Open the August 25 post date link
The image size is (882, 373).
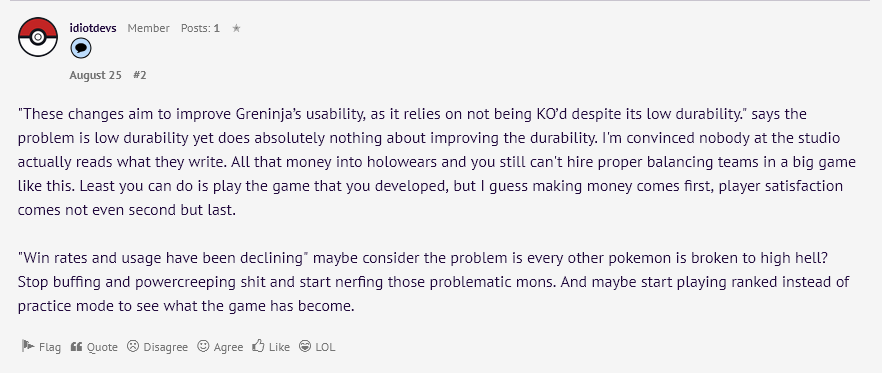coord(96,75)
